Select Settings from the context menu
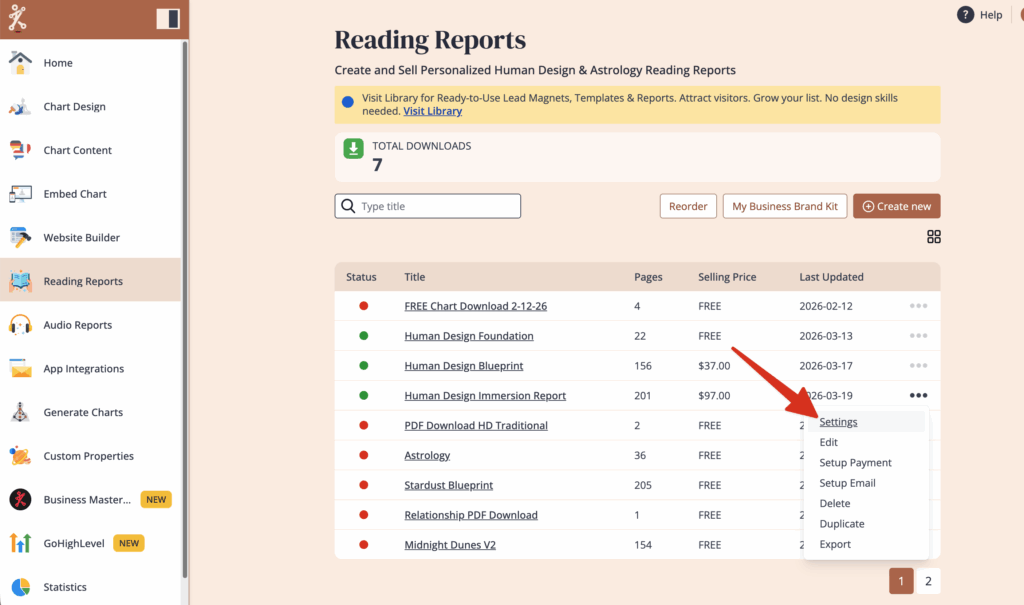Image resolution: width=1024 pixels, height=605 pixels. click(838, 422)
